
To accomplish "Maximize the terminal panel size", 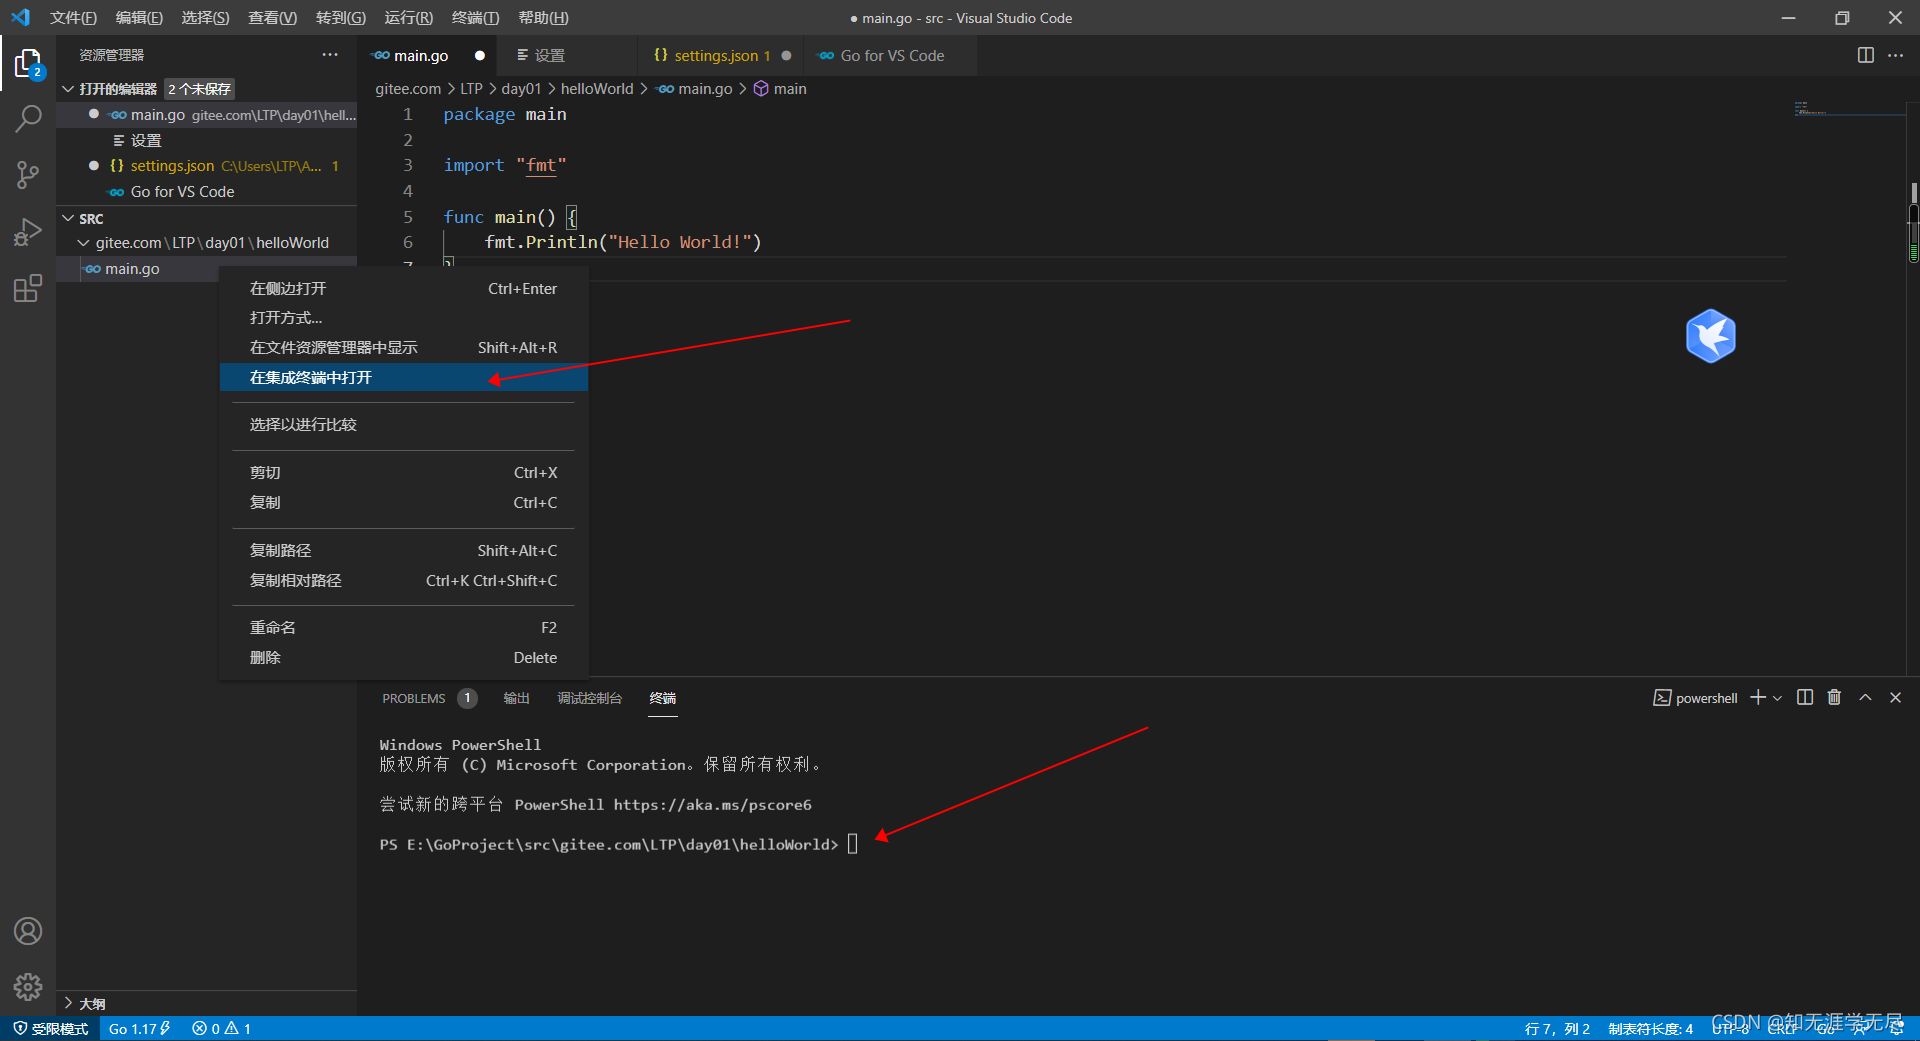I will (x=1865, y=697).
